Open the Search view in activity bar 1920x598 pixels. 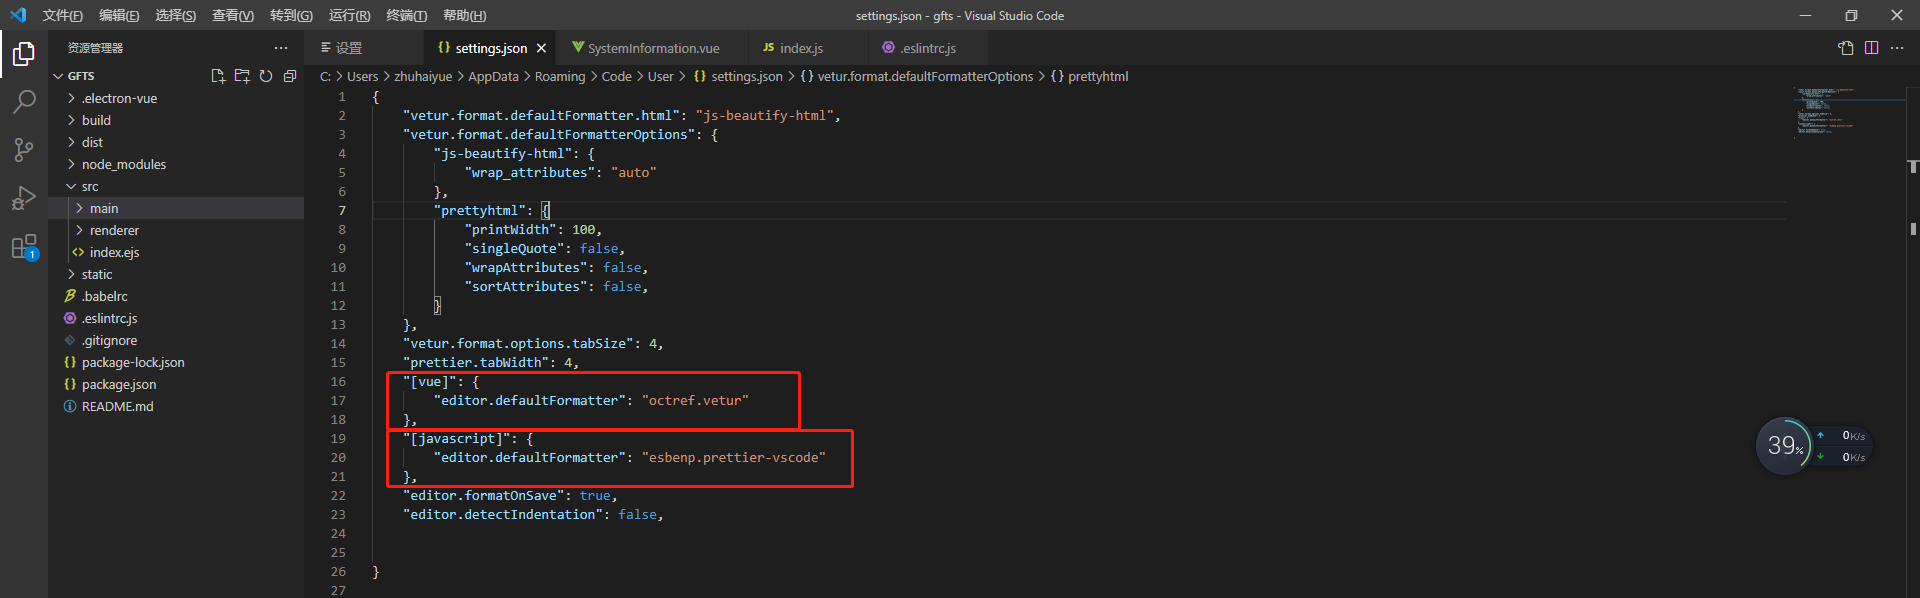(x=24, y=102)
